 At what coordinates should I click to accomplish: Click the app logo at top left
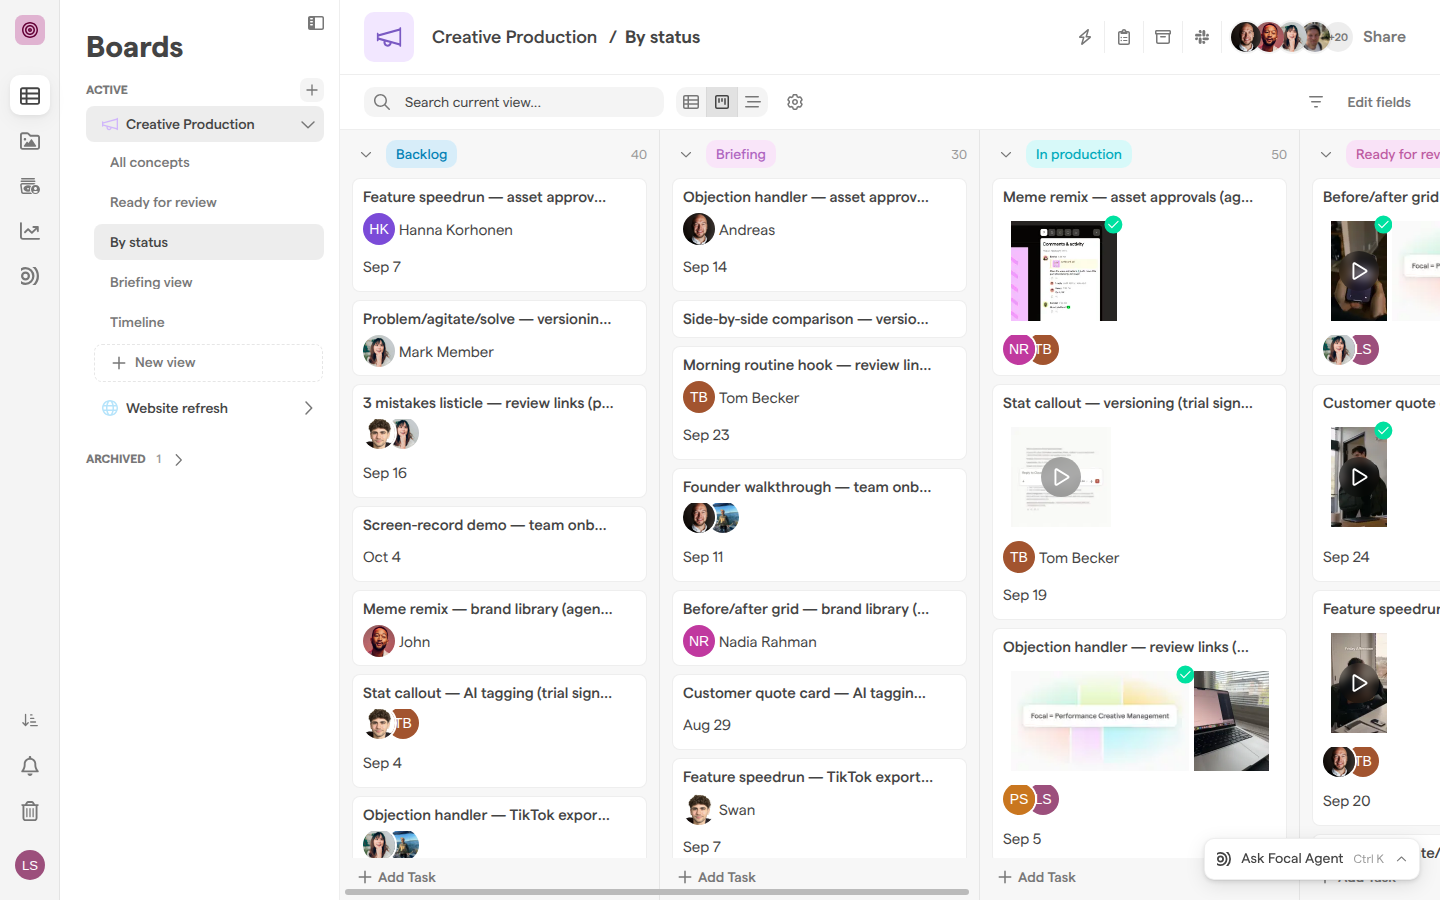tap(30, 30)
